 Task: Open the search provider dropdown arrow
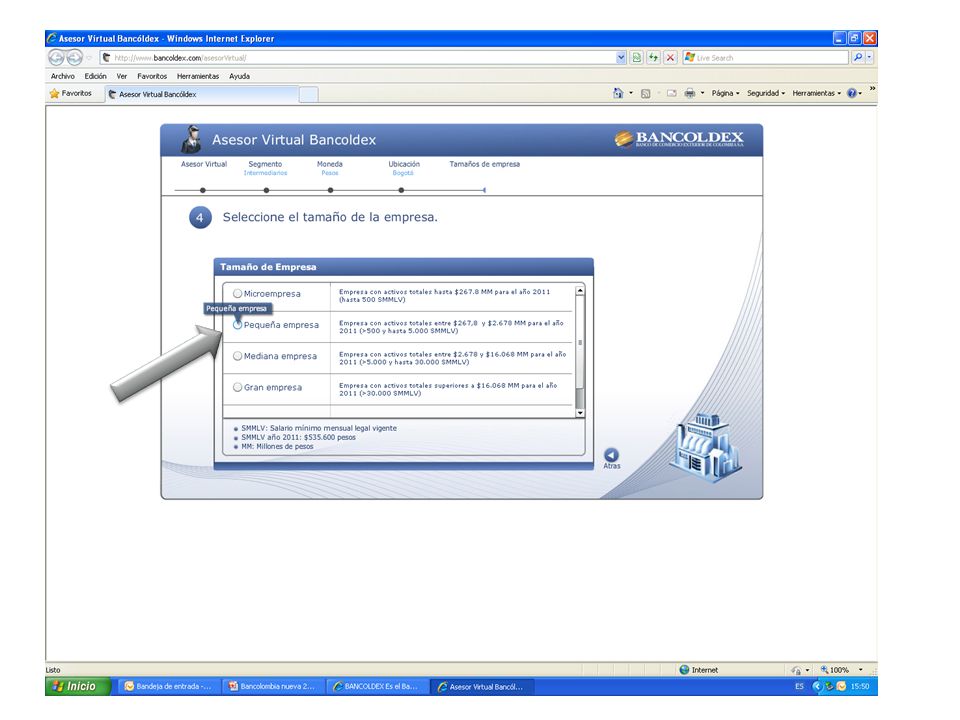click(869, 58)
